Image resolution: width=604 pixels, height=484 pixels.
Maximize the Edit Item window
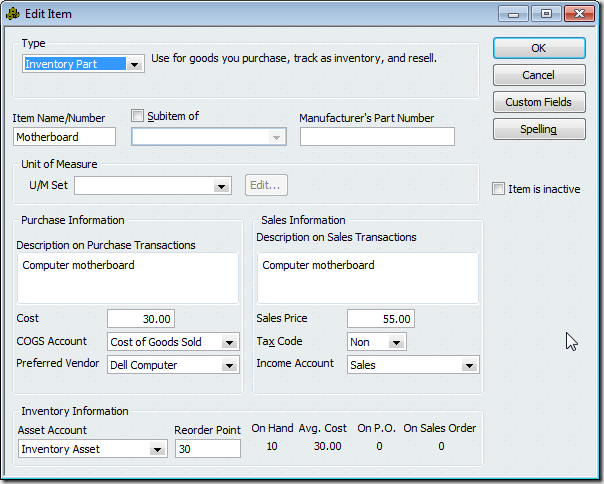[x=546, y=14]
